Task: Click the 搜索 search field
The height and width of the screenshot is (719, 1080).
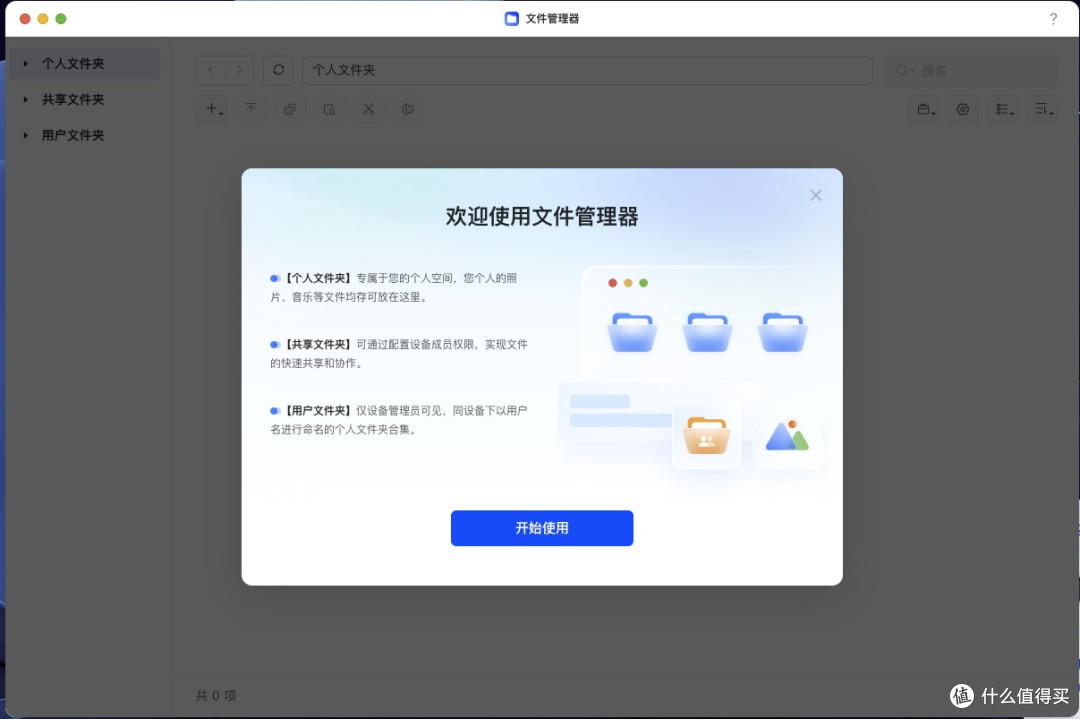Action: [x=970, y=70]
